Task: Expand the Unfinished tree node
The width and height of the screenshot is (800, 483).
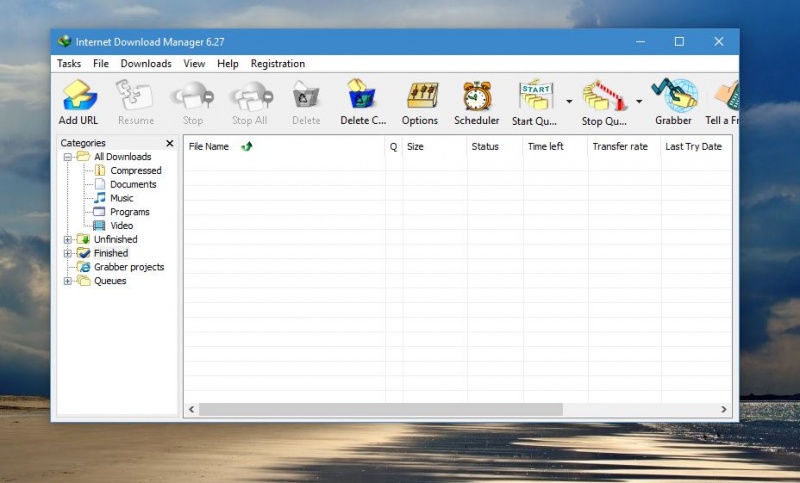Action: click(x=68, y=240)
